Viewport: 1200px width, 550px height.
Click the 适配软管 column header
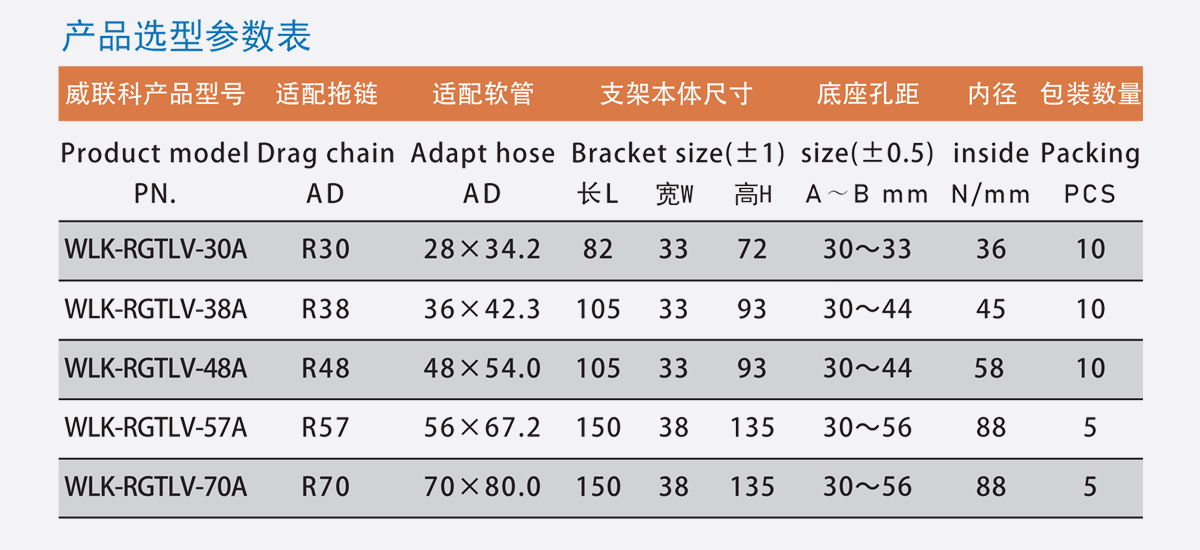pos(483,95)
